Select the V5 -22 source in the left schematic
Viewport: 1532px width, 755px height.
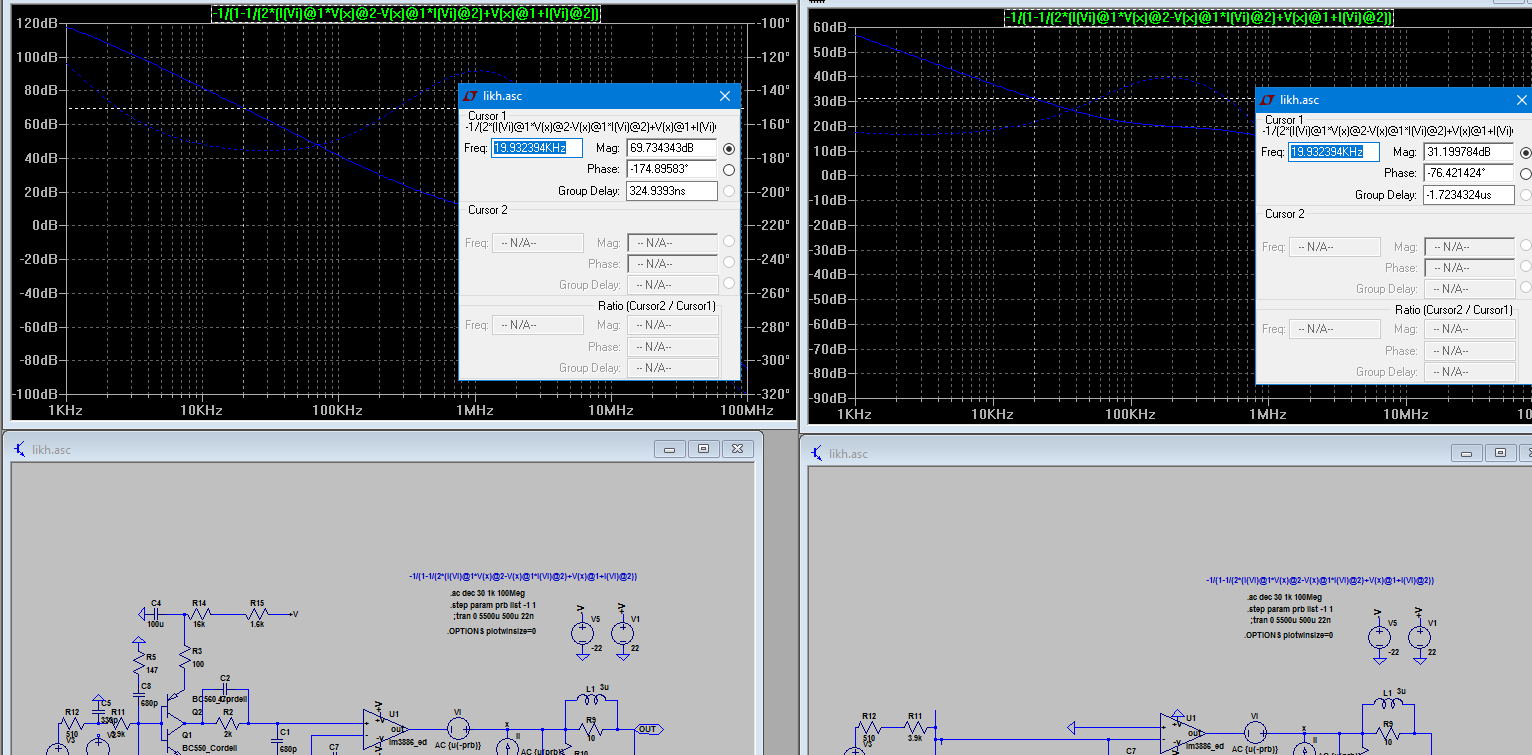tap(581, 631)
